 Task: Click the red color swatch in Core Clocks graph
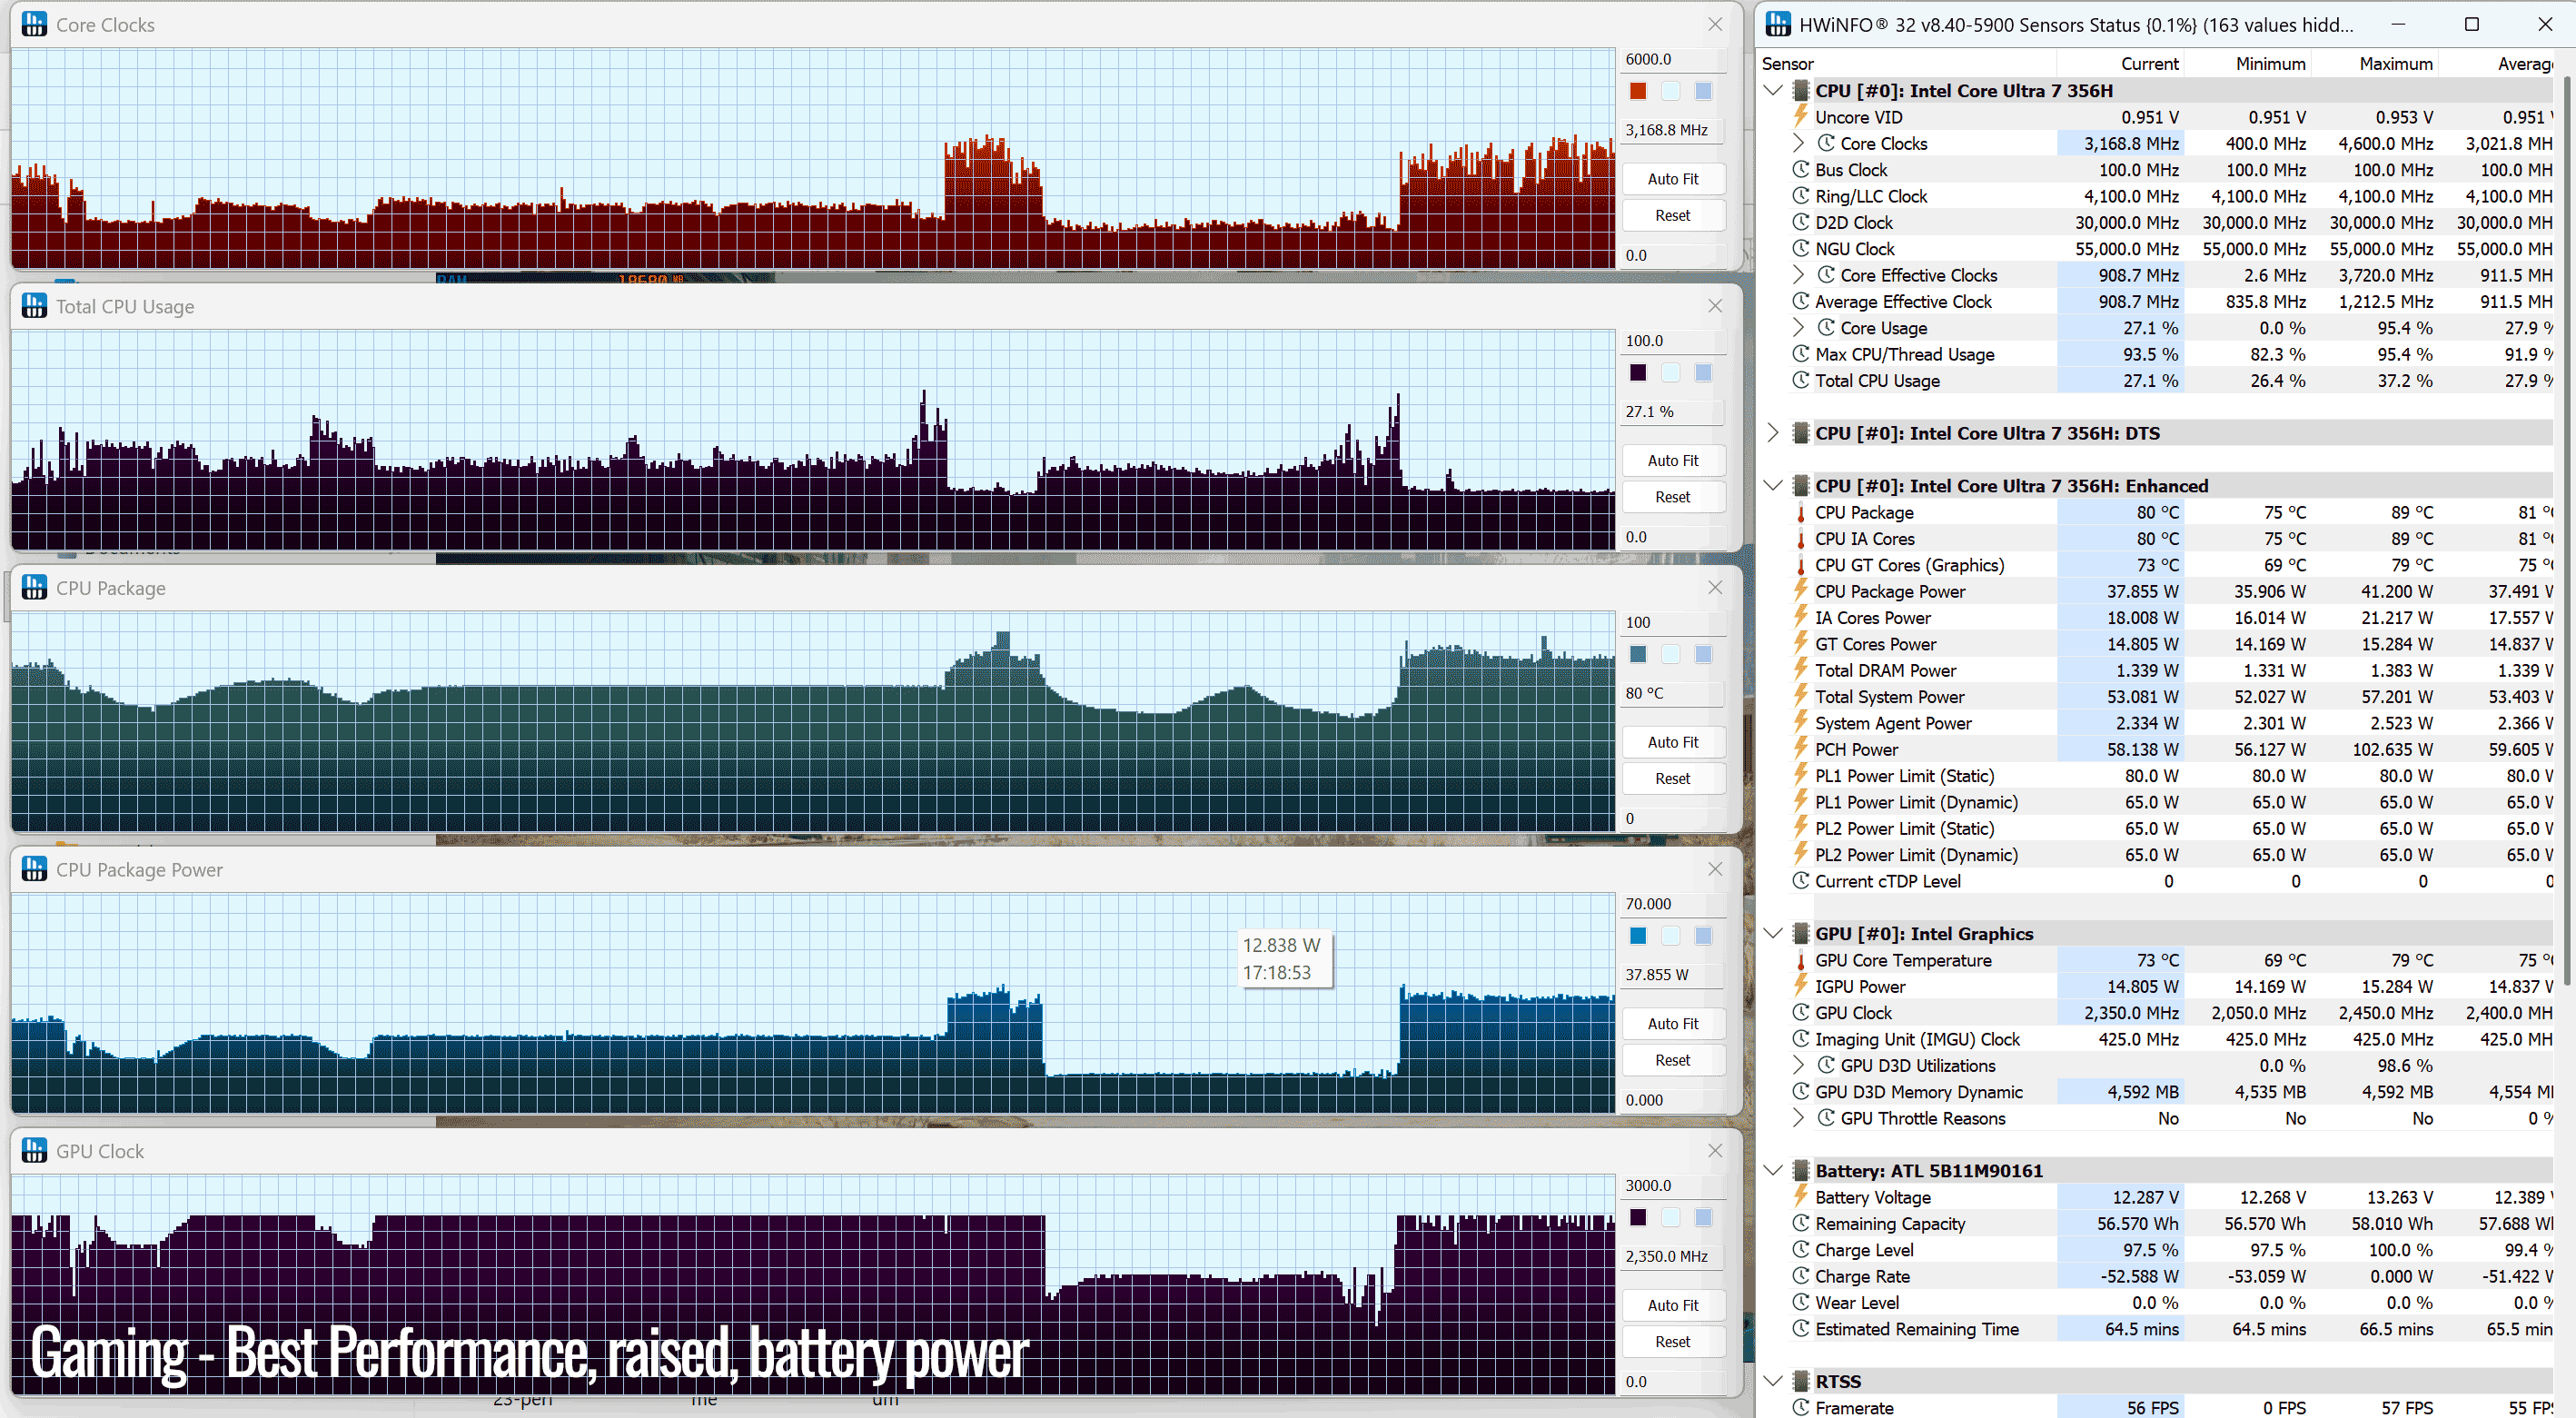click(x=1638, y=91)
